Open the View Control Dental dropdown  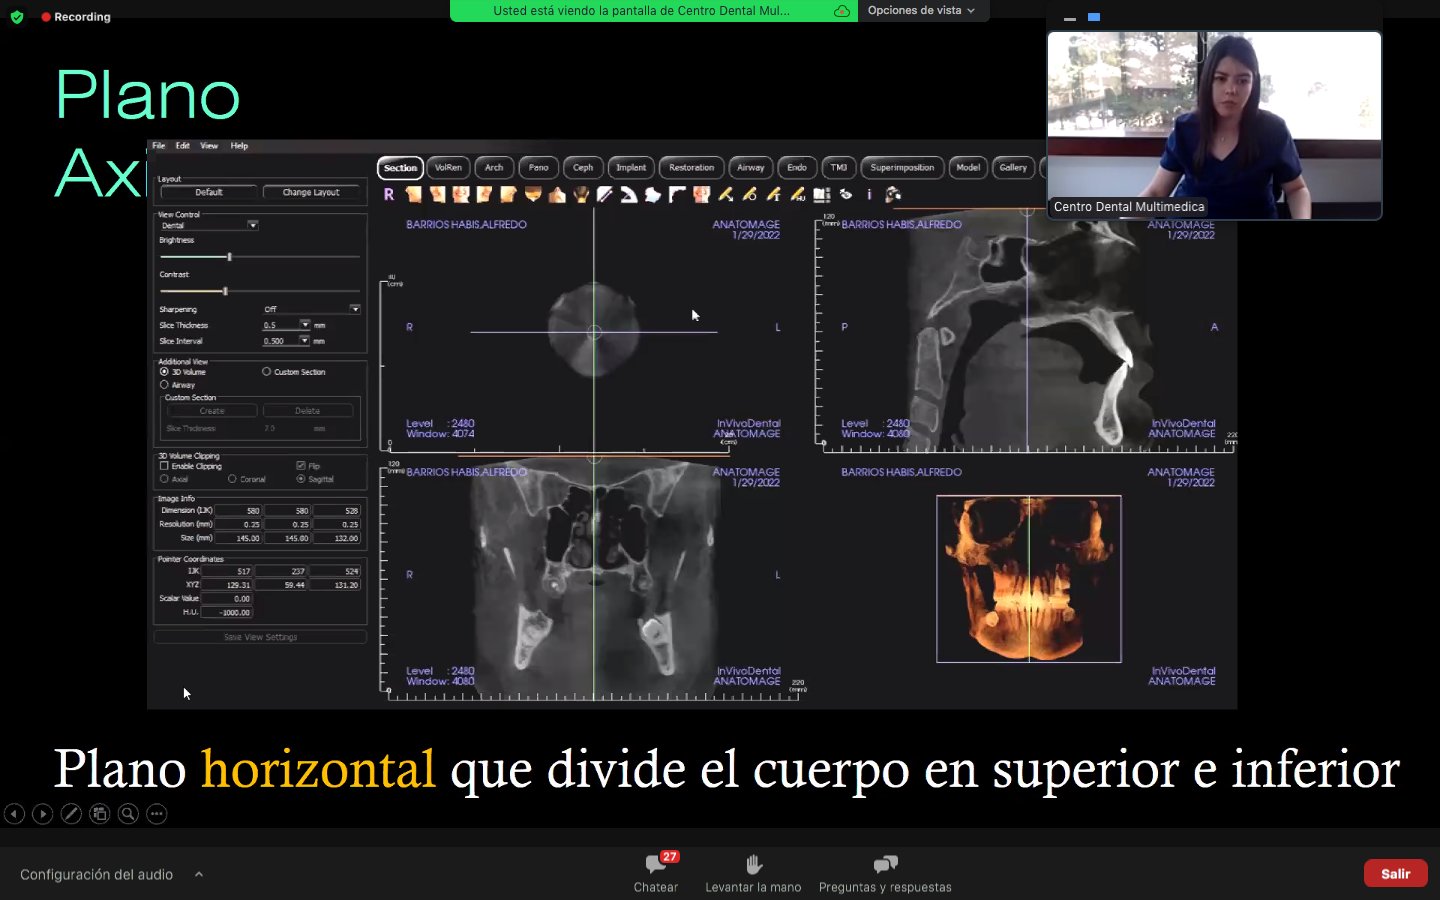[210, 226]
